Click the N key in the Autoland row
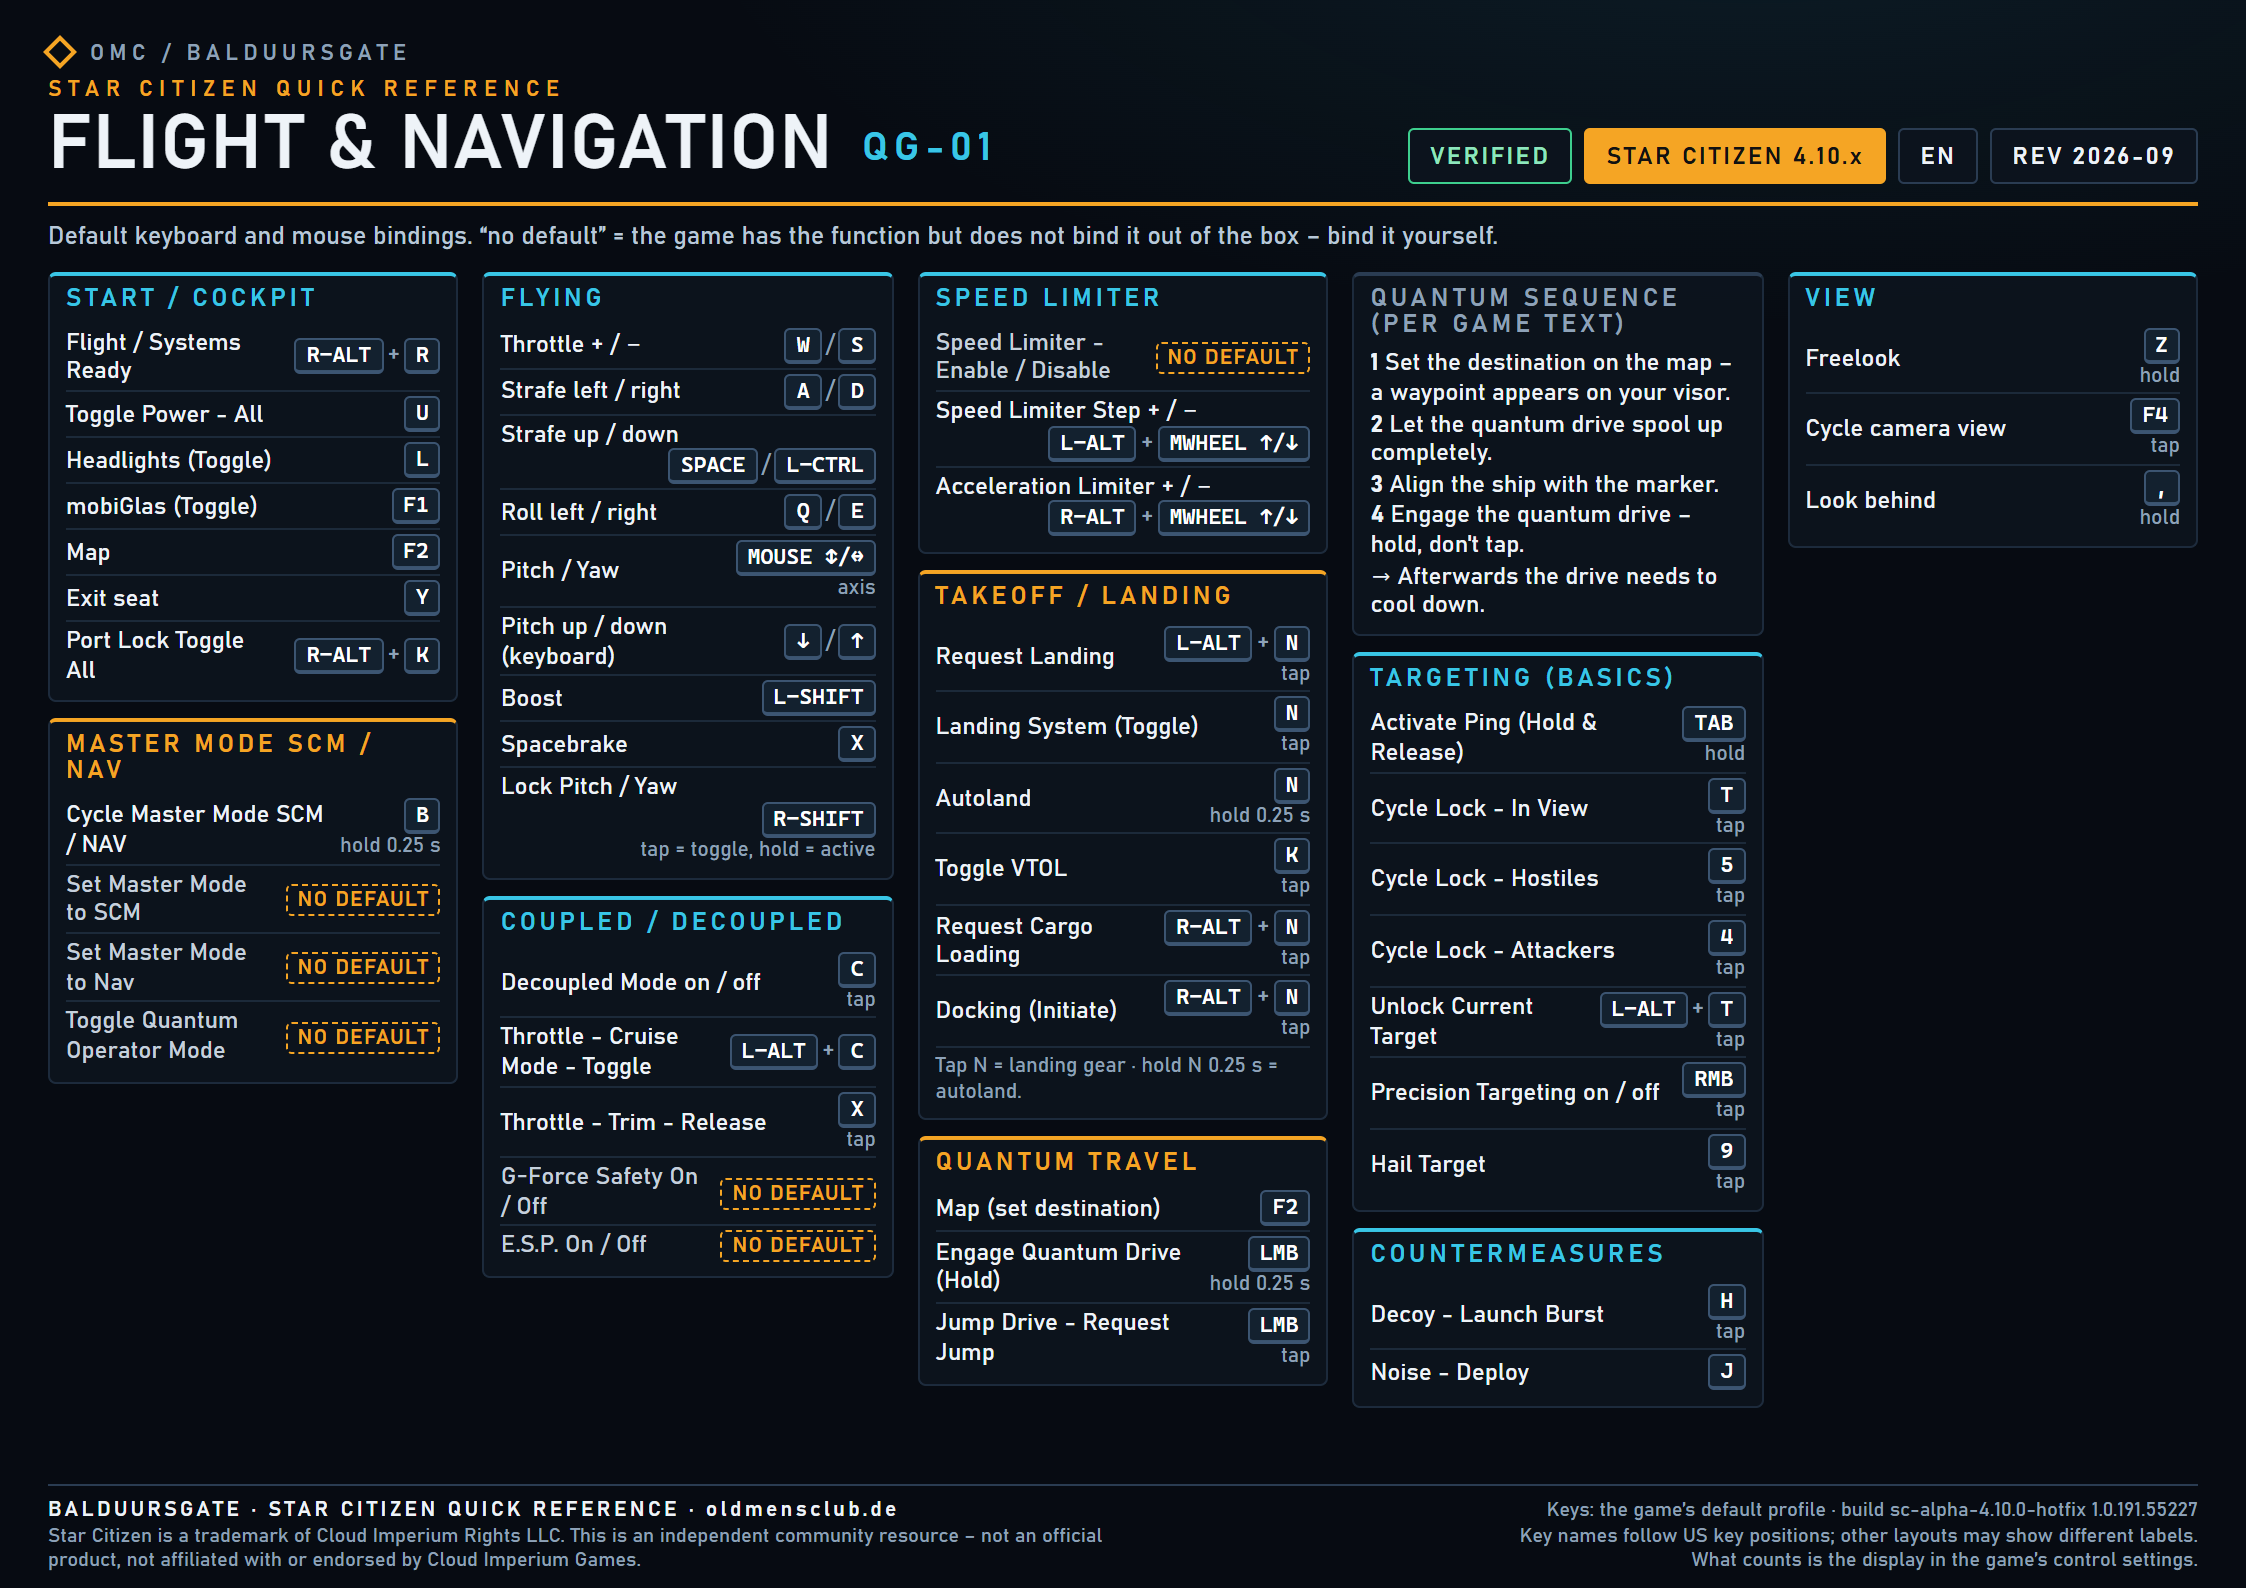Screen dimensions: 2246x1588 click(x=1292, y=785)
